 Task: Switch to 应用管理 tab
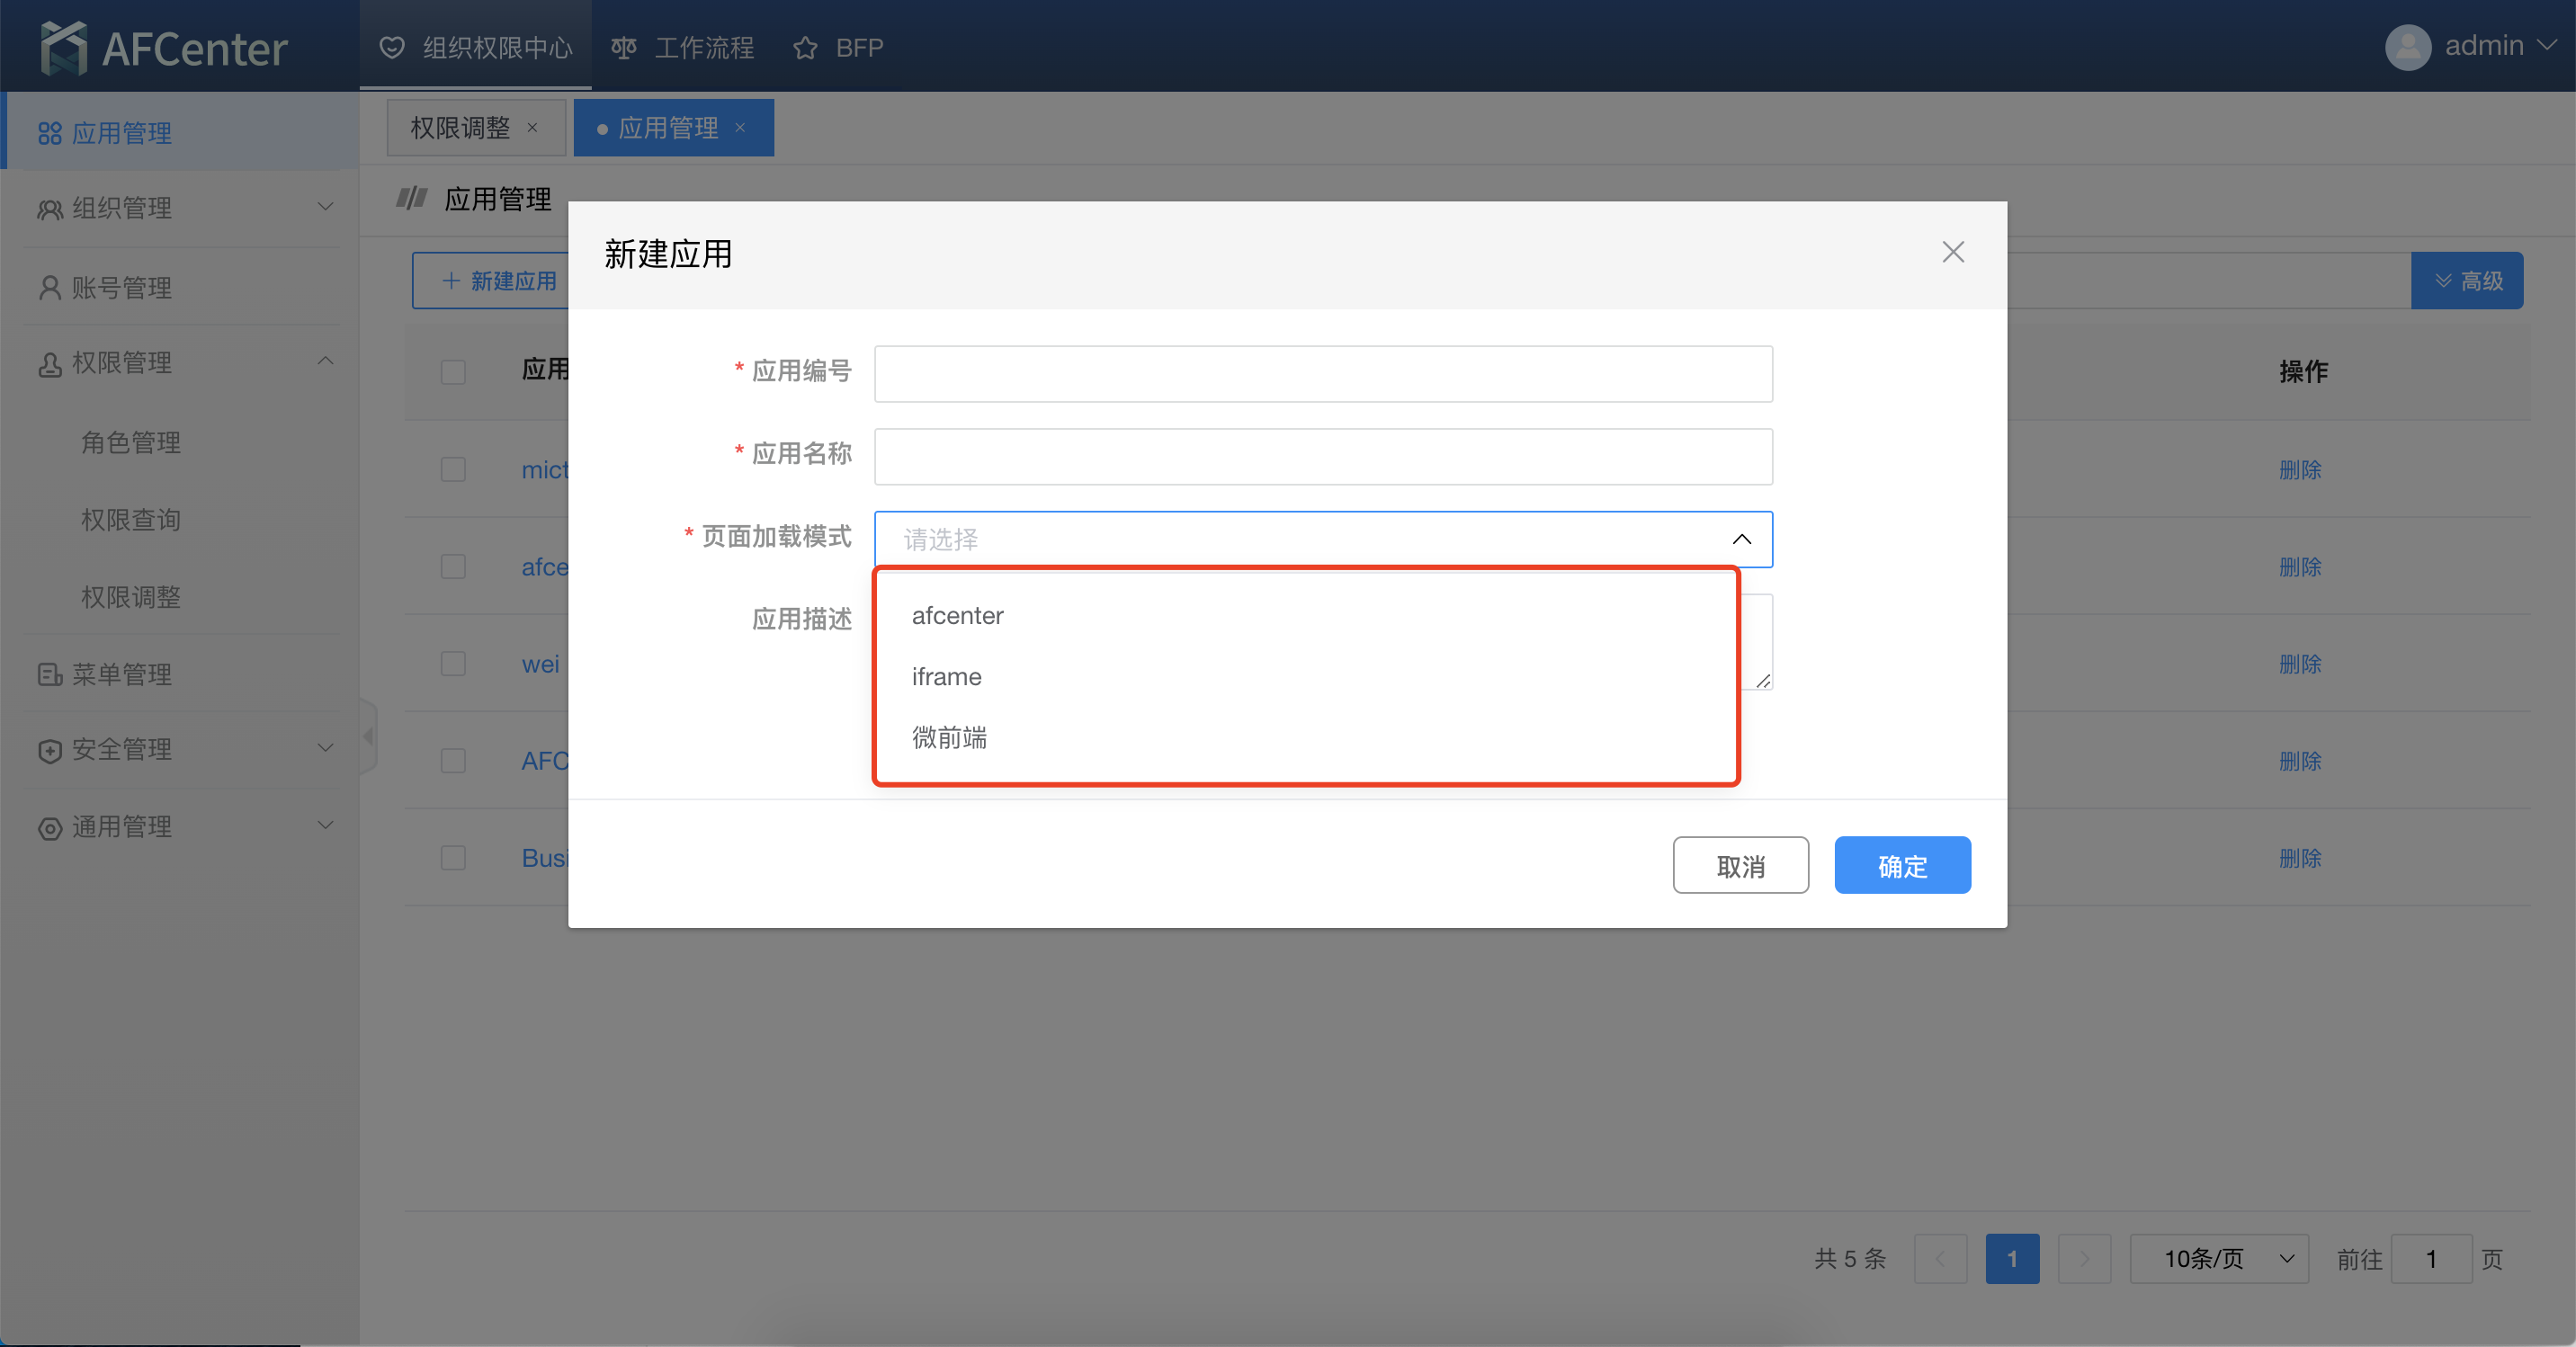pyautogui.click(x=673, y=128)
